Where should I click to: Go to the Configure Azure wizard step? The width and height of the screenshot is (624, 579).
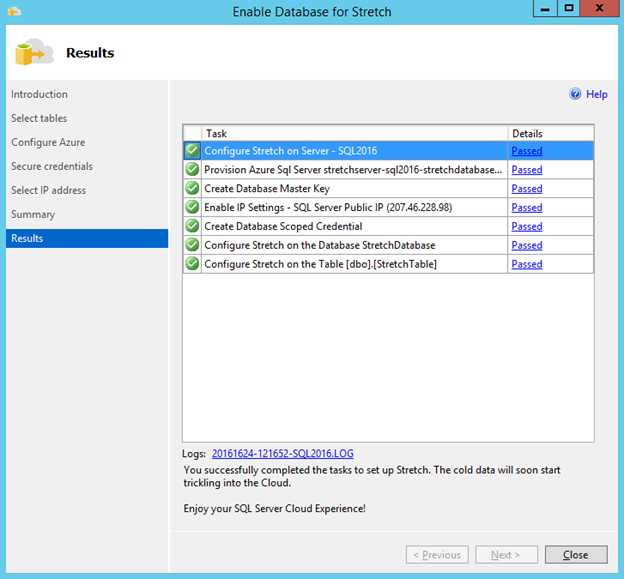pos(48,142)
